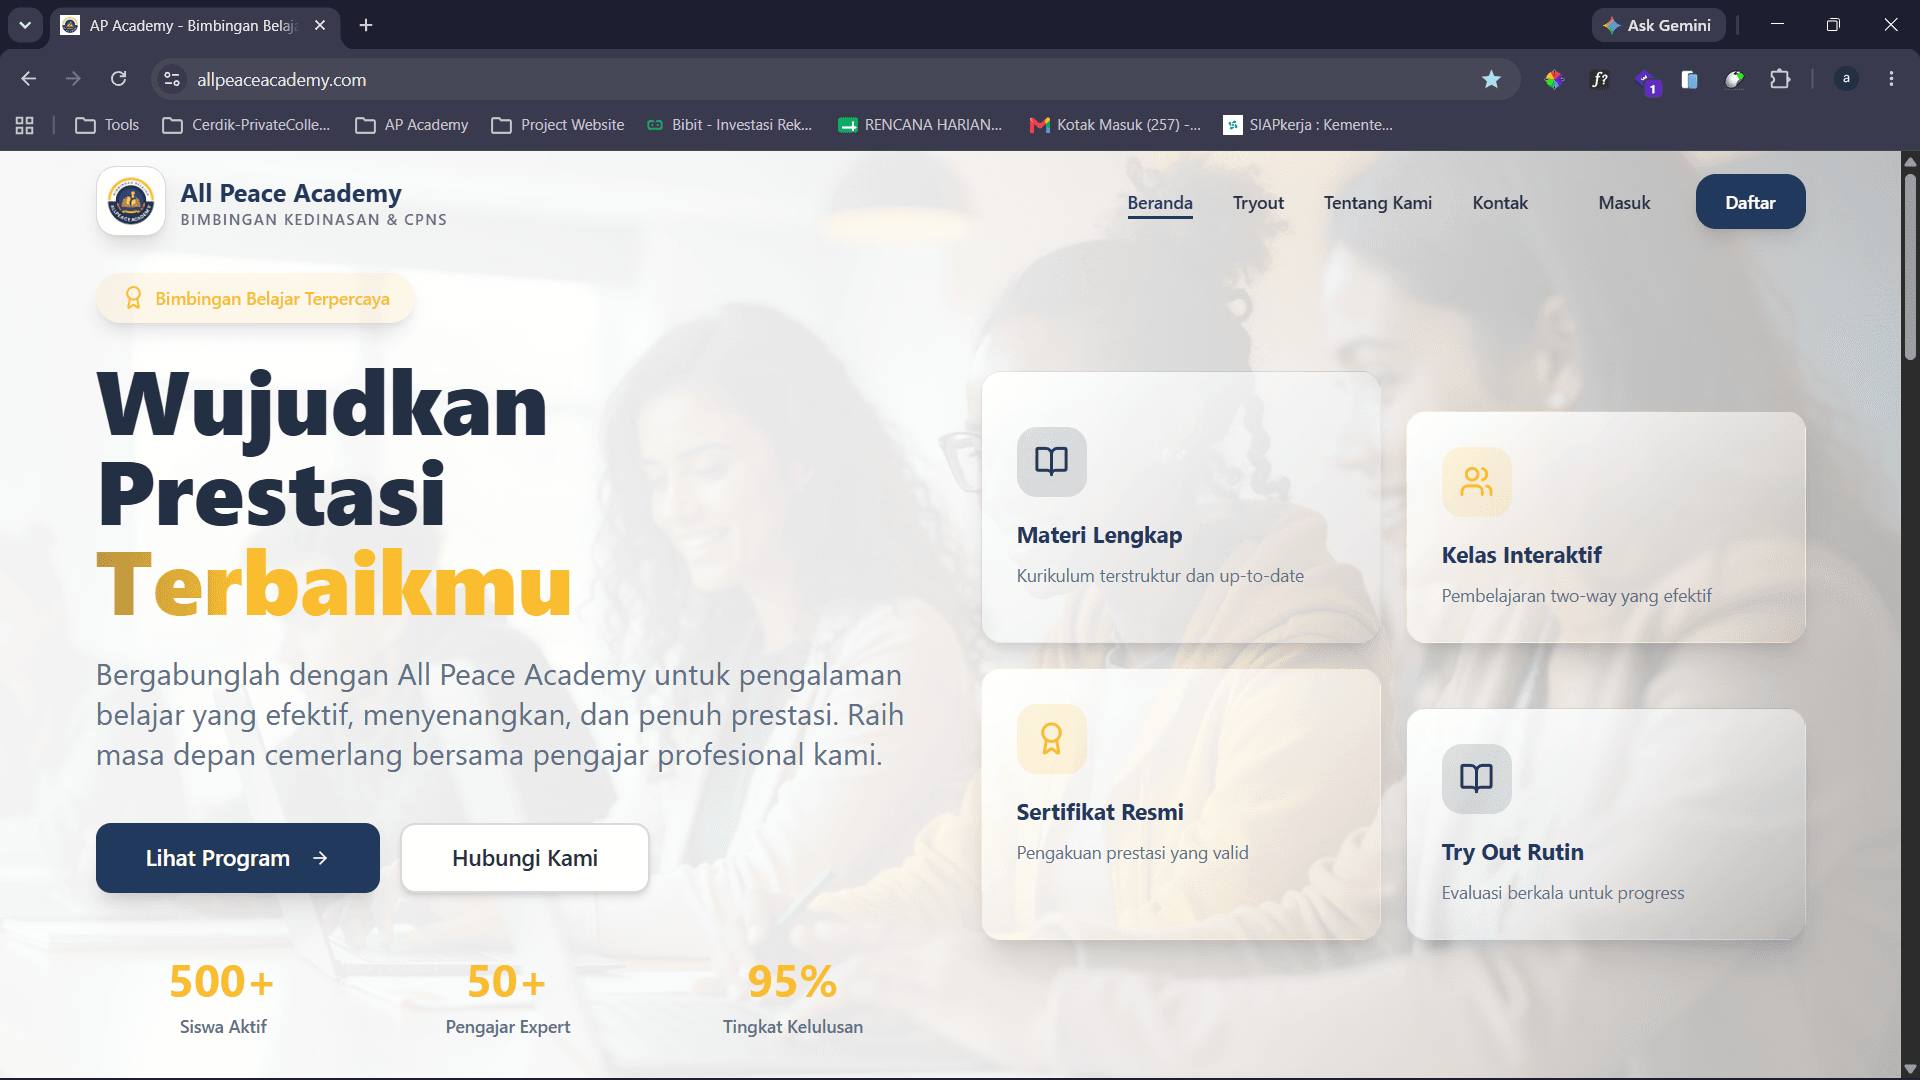The height and width of the screenshot is (1080, 1920).
Task: Click the Materi Lengkap book icon
Action: click(x=1051, y=461)
